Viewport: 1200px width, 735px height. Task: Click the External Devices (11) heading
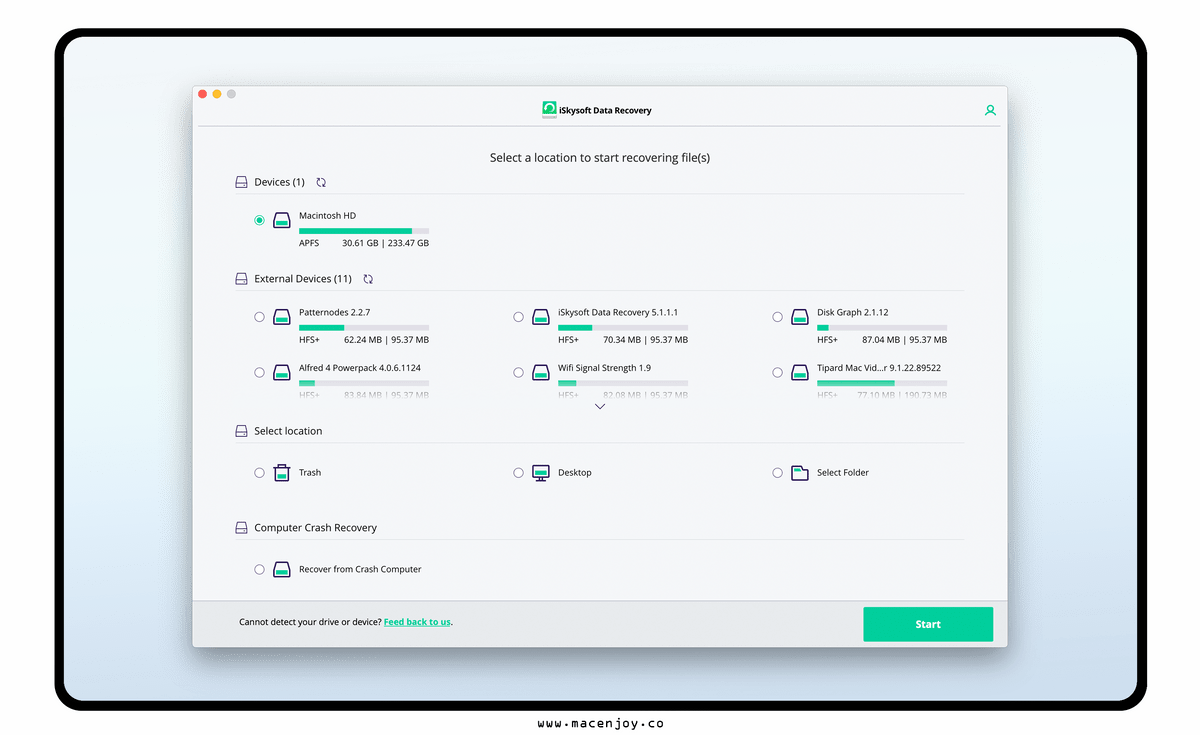click(303, 279)
